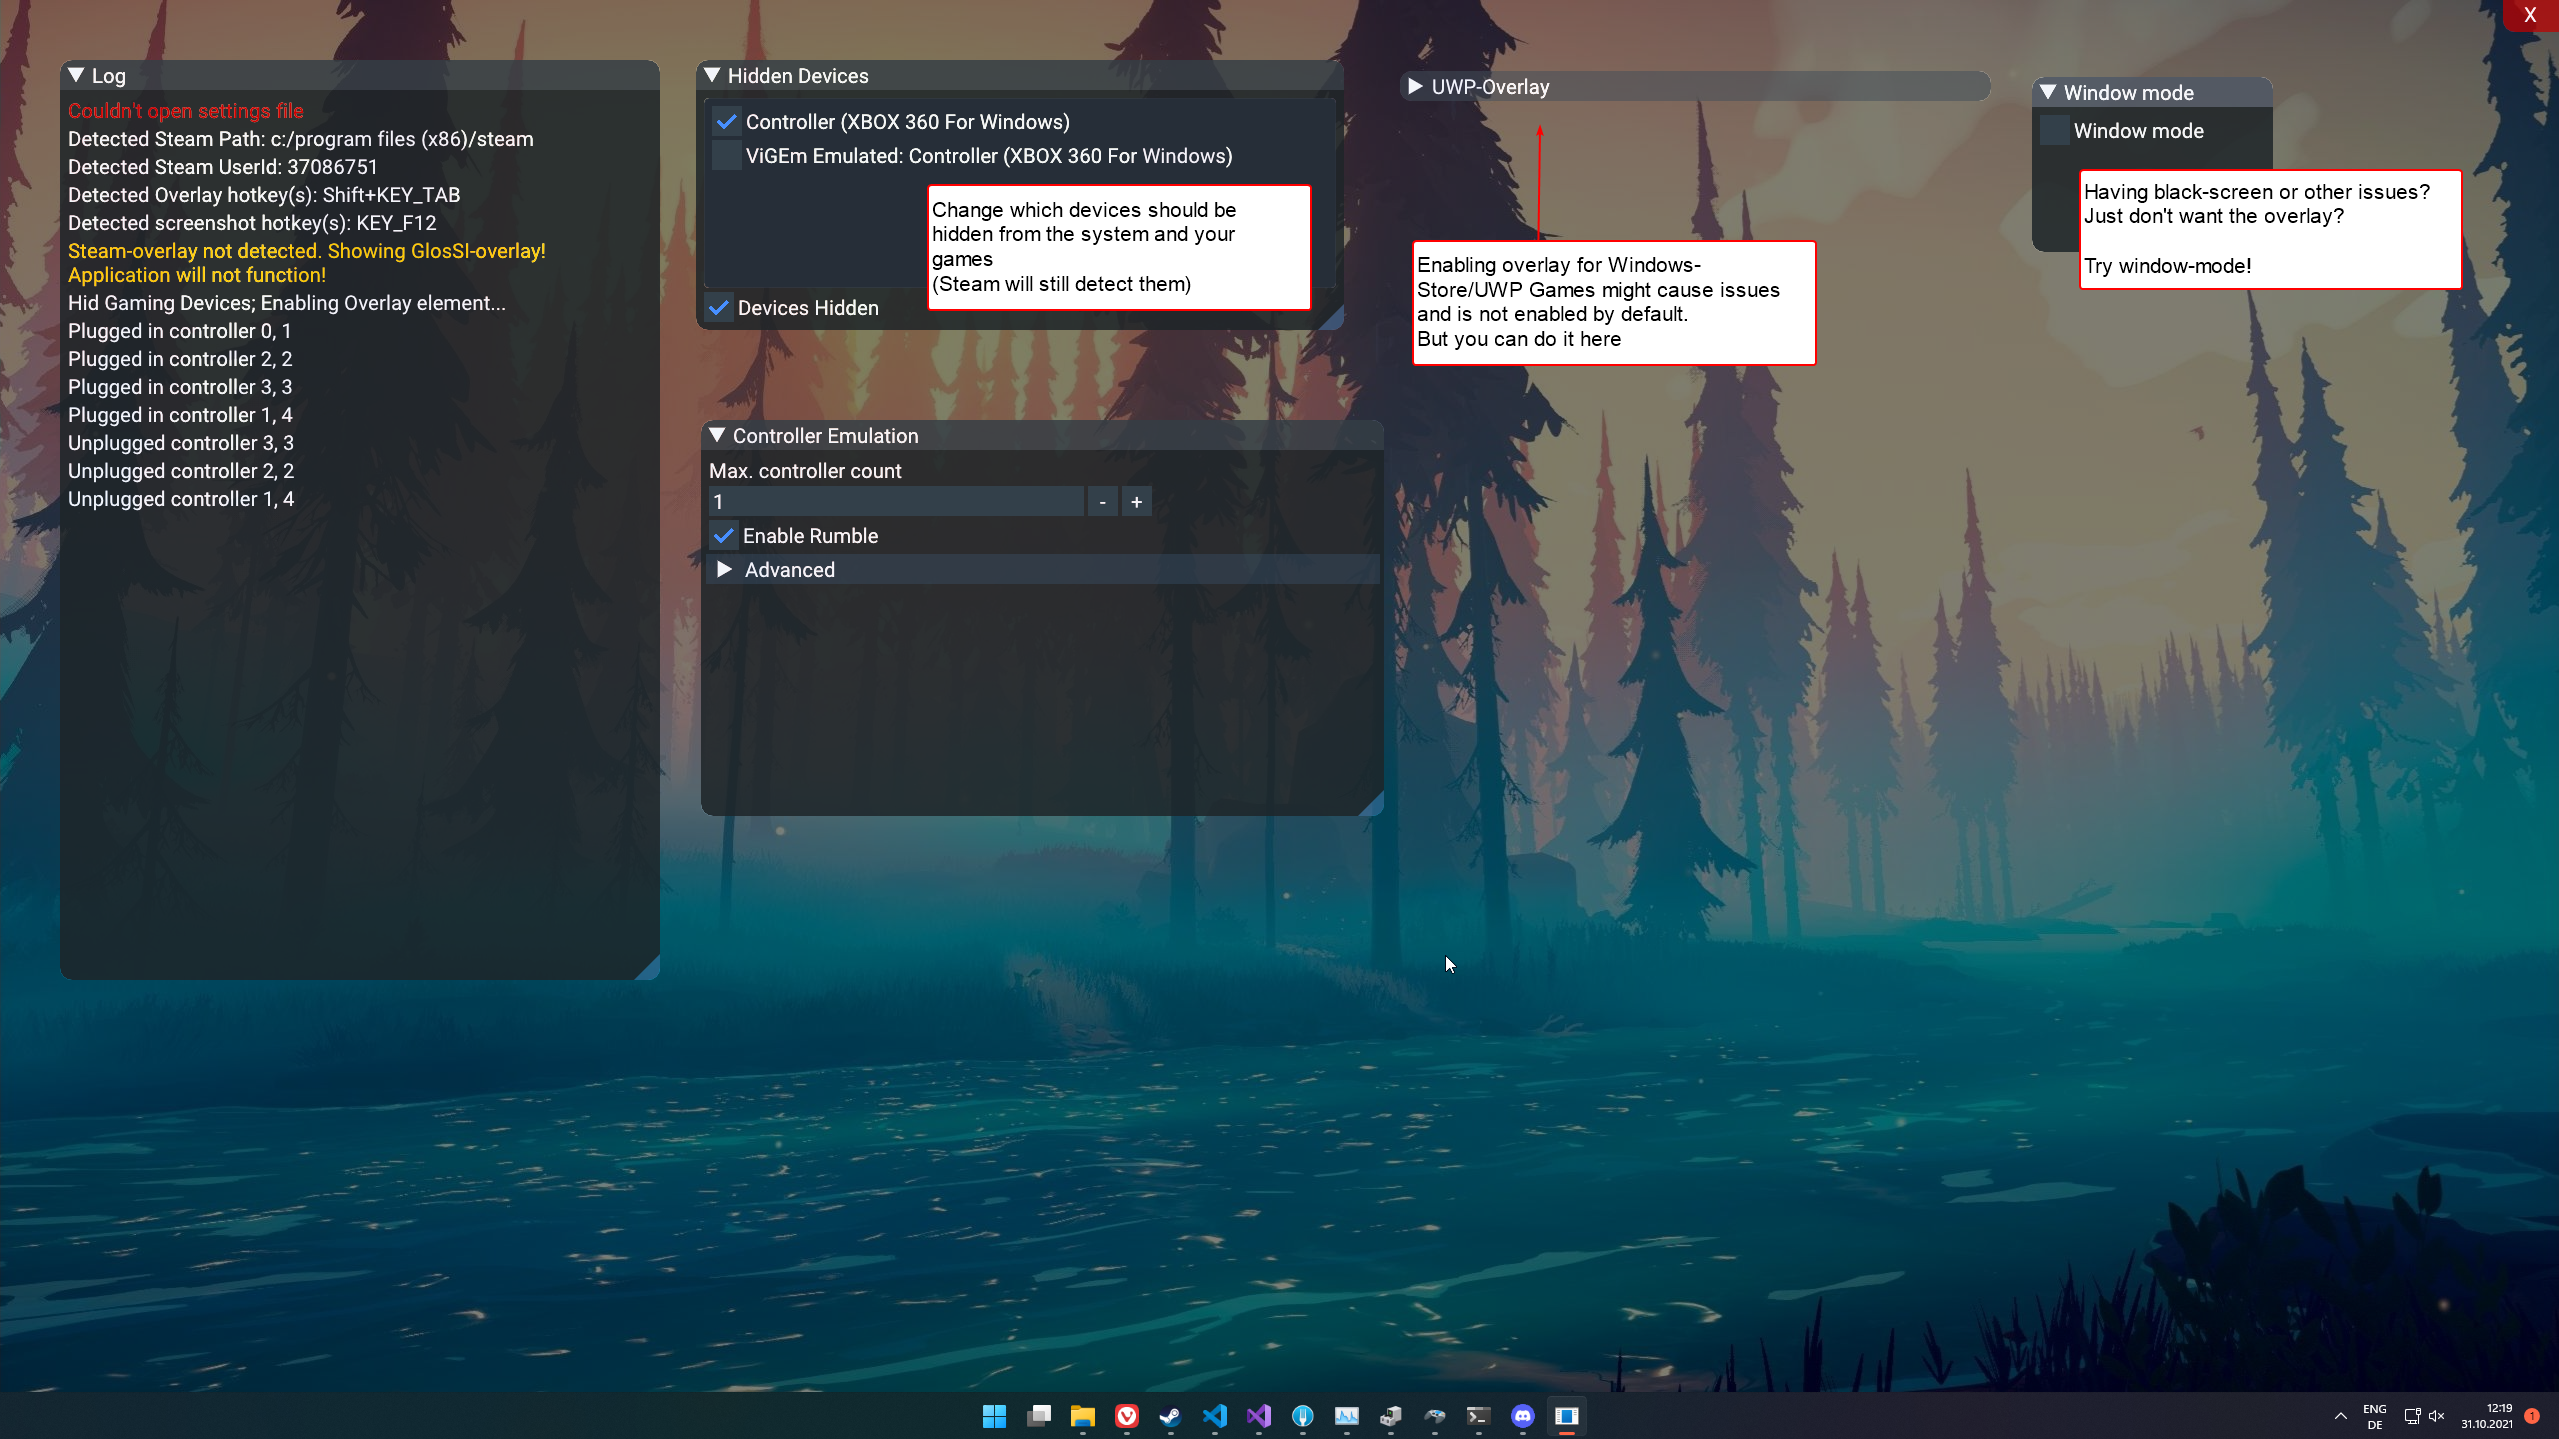This screenshot has height=1439, width=2559.
Task: Click the 'Steam-overlay not detected' warning line
Action: (307, 251)
